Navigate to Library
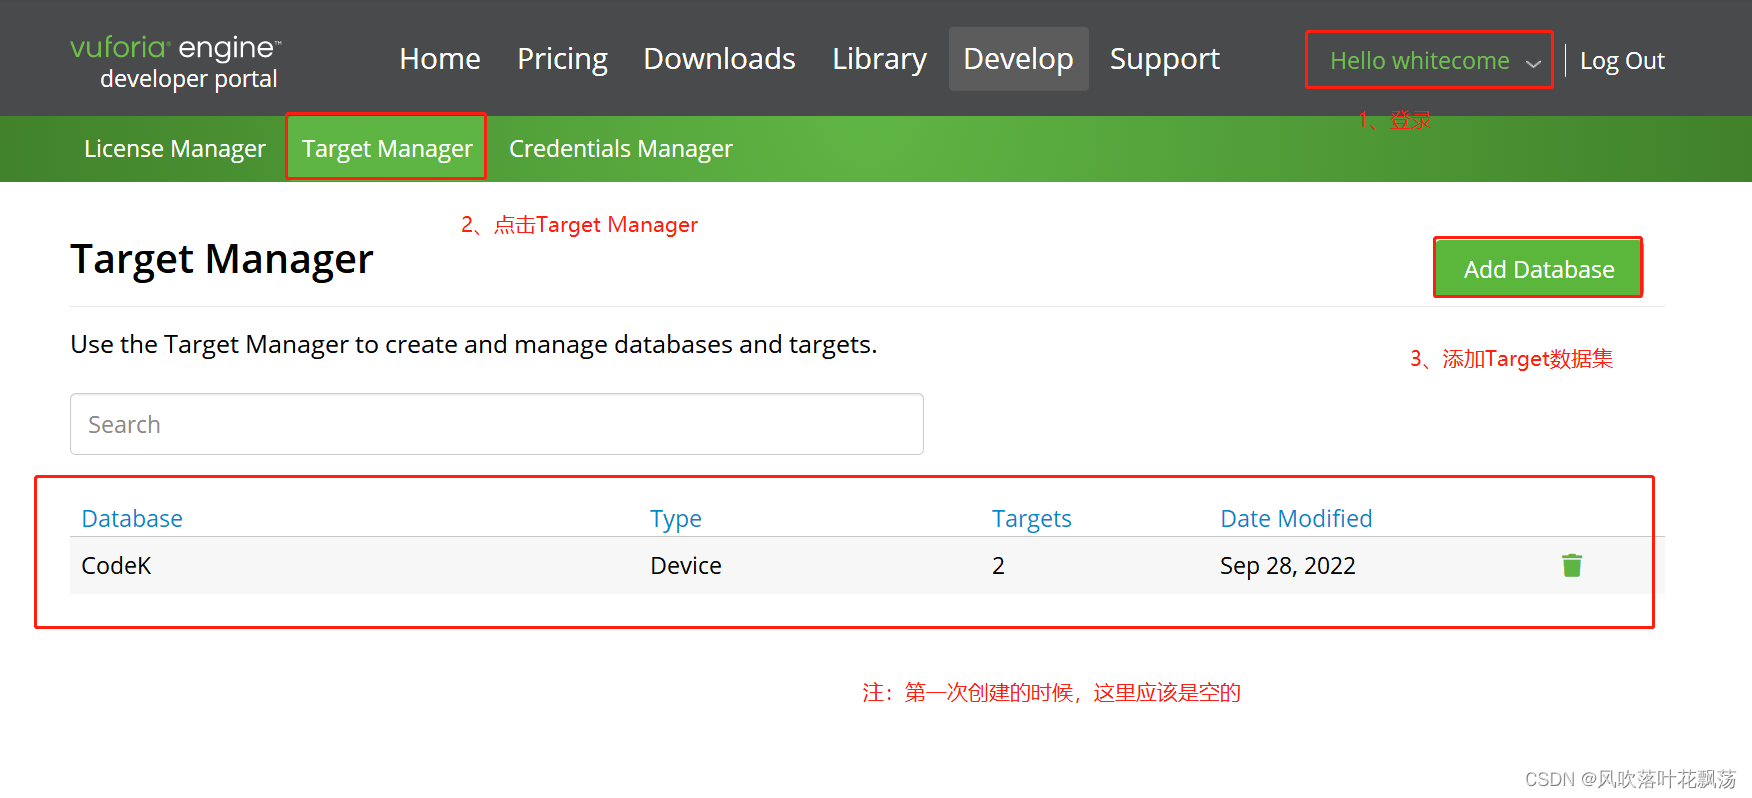 [x=879, y=59]
